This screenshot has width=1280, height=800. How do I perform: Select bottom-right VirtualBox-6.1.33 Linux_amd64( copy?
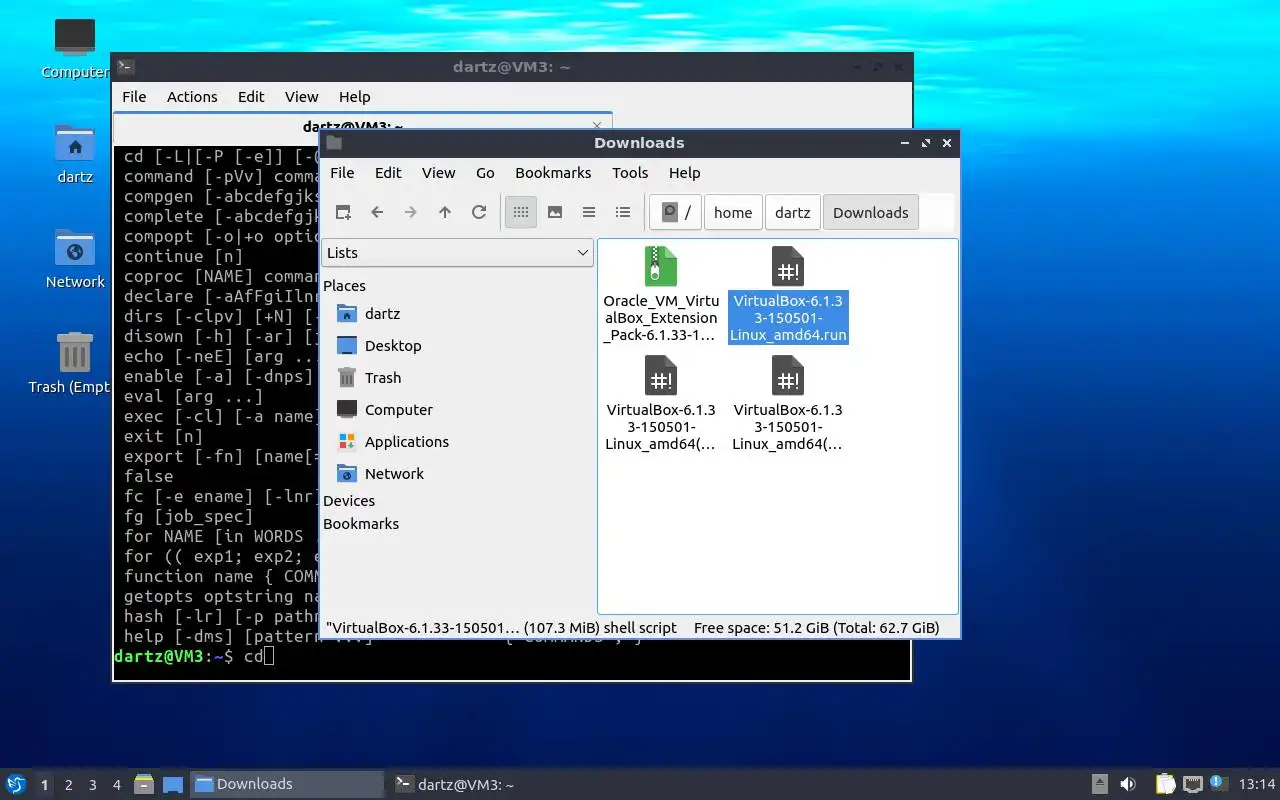pos(788,404)
